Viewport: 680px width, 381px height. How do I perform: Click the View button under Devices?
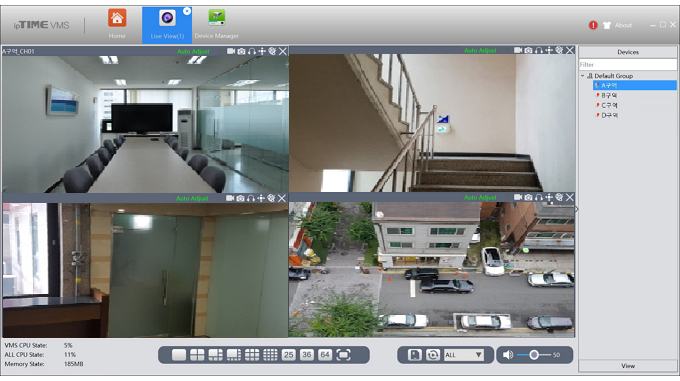tap(628, 366)
